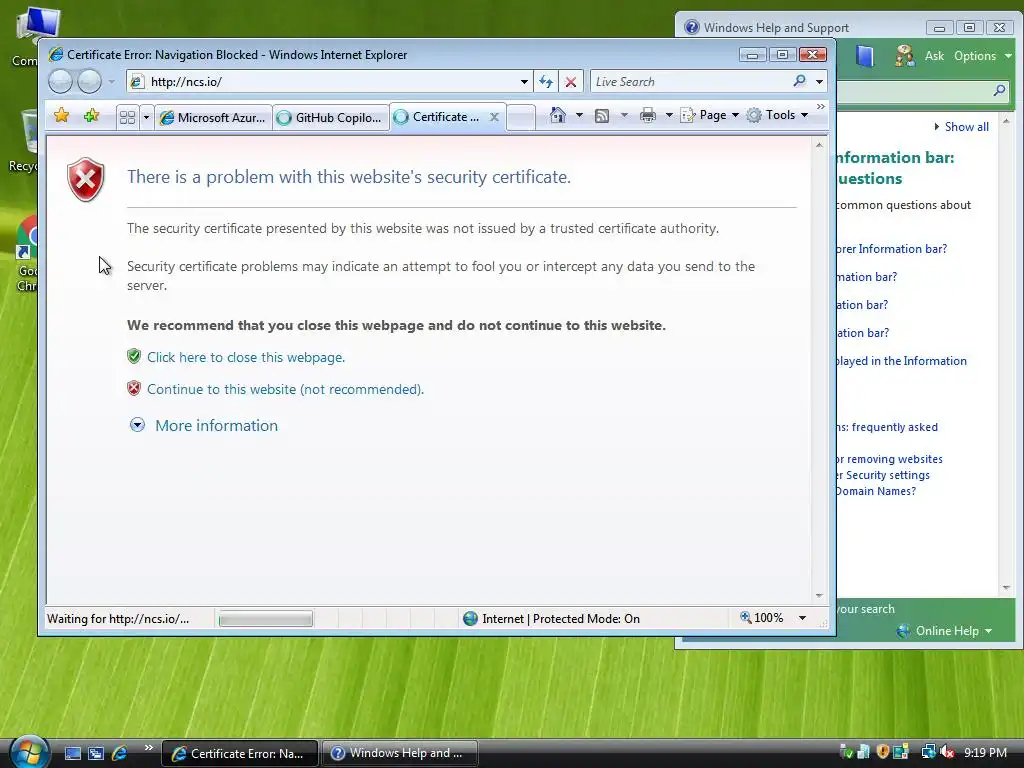
Task: Click the 9:19 PM clock
Action: click(985, 752)
